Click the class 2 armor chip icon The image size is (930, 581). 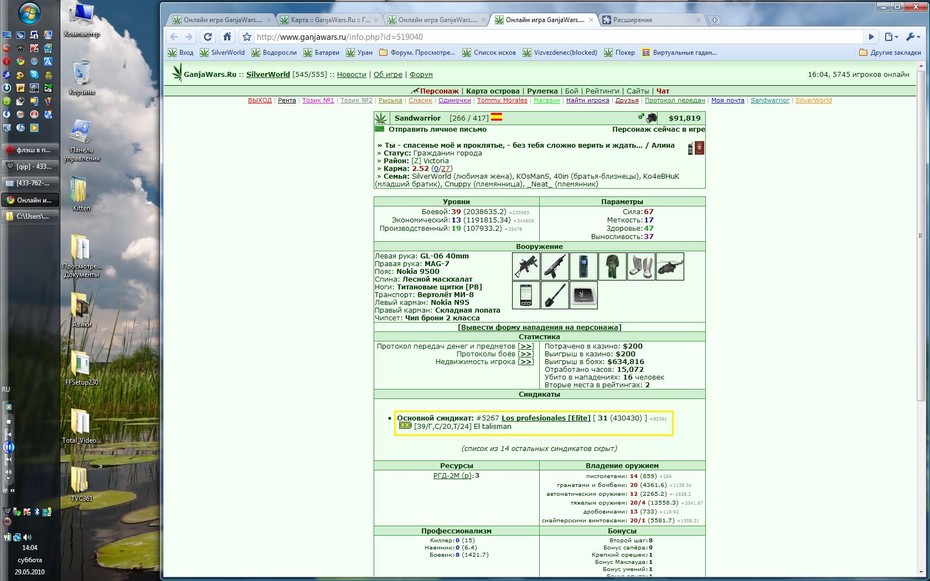pos(584,295)
